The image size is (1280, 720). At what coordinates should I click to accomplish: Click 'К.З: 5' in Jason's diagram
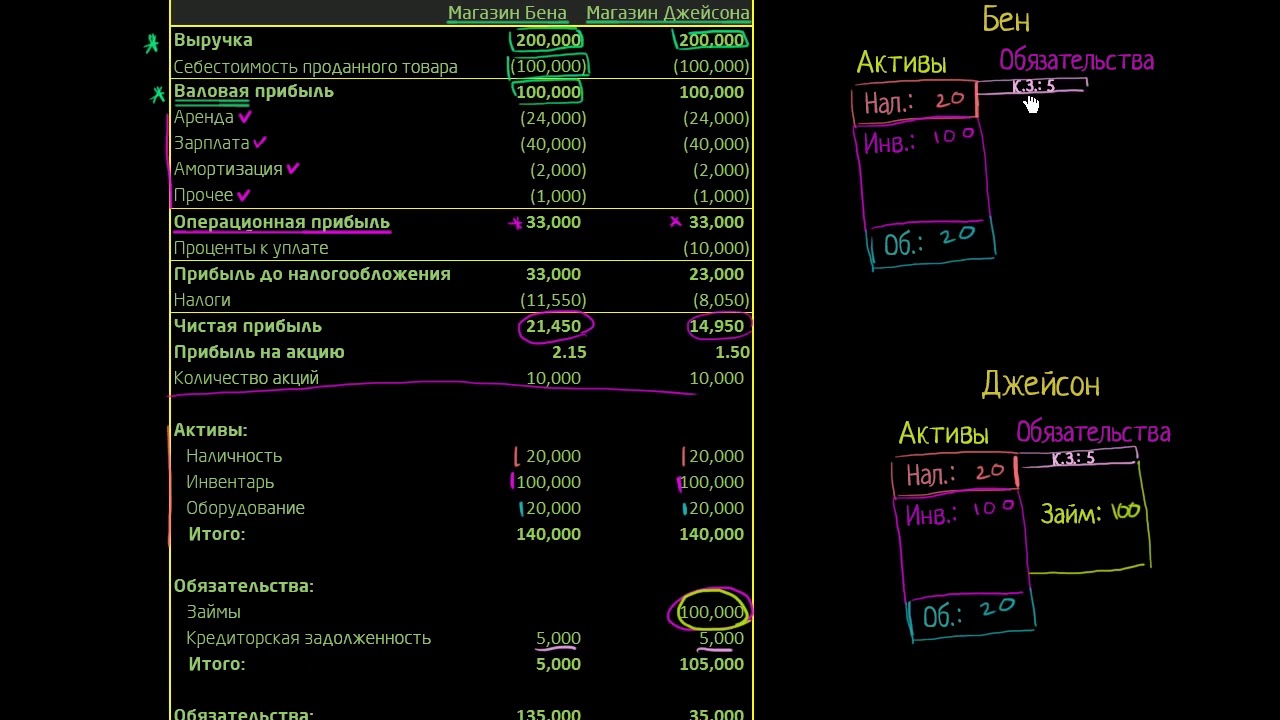click(1073, 458)
